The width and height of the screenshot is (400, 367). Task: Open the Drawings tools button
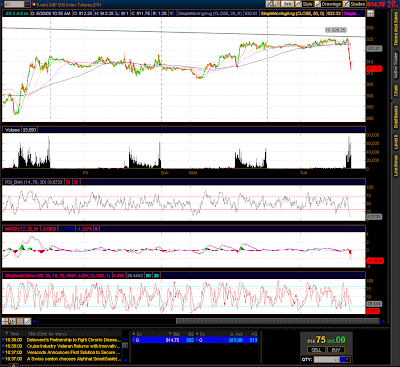coord(328,4)
